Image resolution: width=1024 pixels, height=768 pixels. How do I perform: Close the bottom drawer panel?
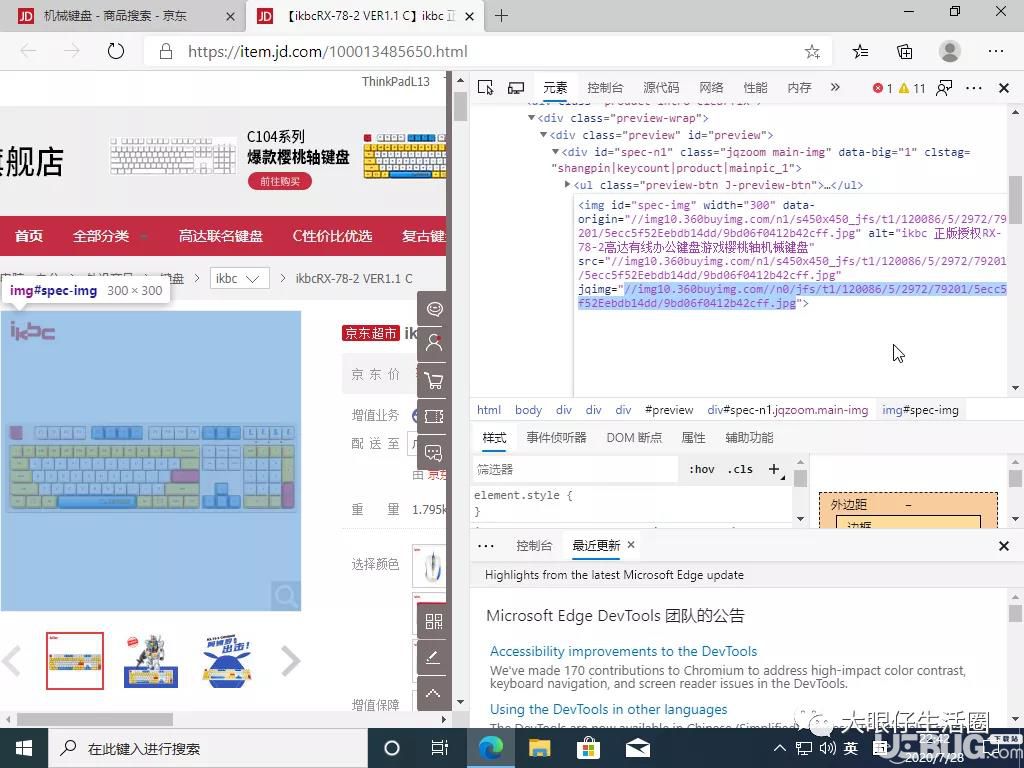pos(1004,546)
